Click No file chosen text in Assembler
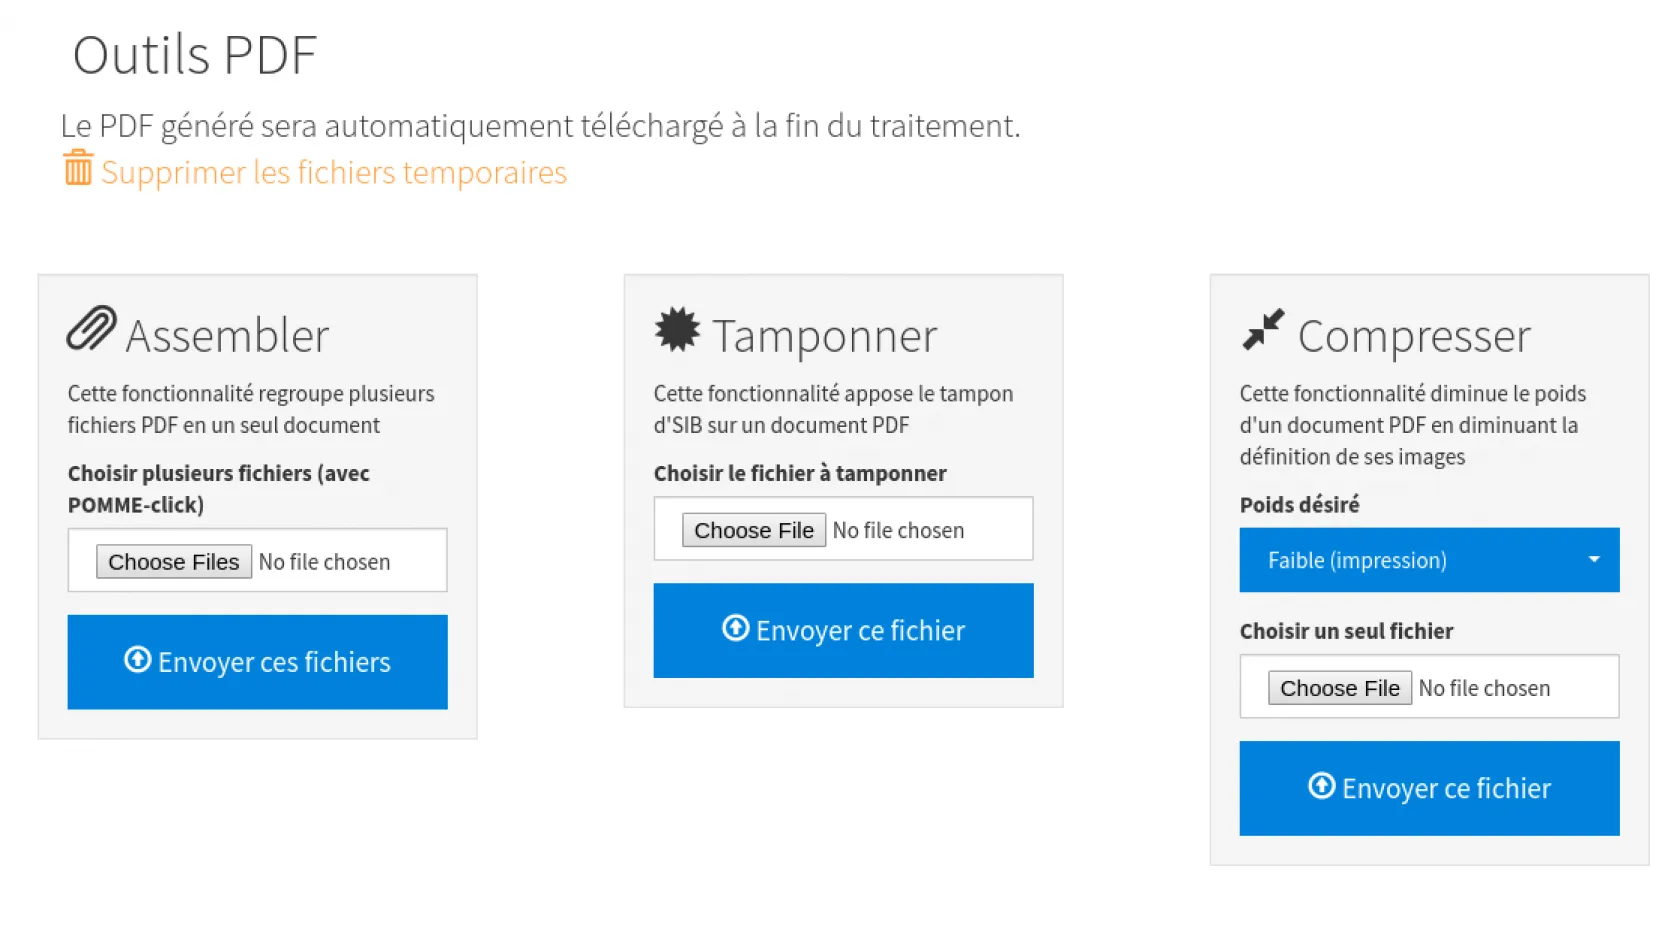 pyautogui.click(x=324, y=562)
